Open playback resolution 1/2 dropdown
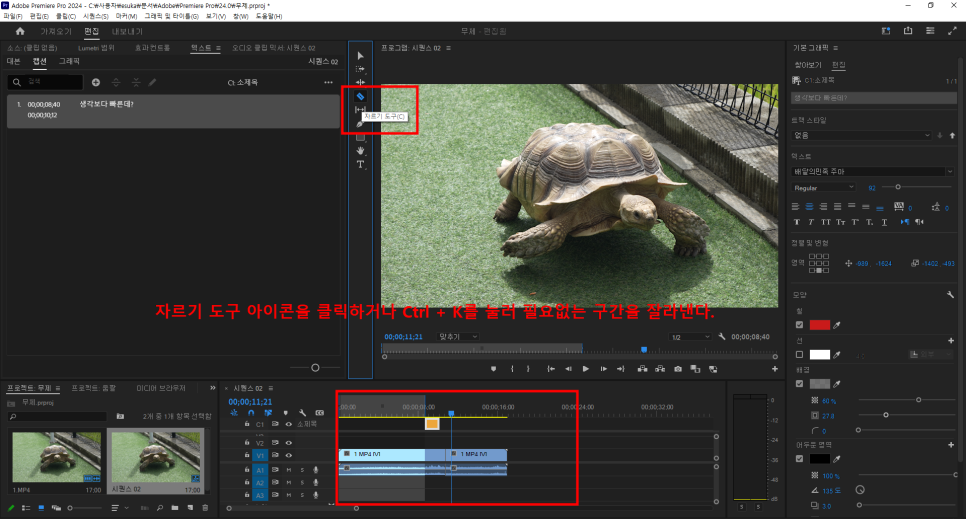Image resolution: width=966 pixels, height=519 pixels. (x=690, y=337)
